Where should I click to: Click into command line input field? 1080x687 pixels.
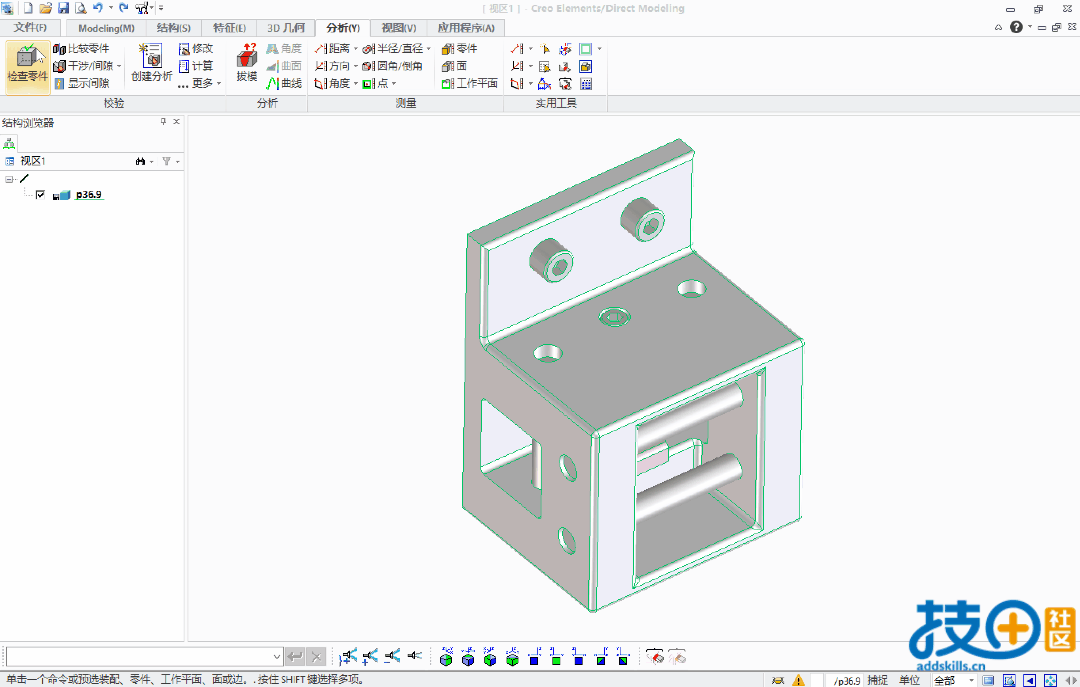click(x=138, y=657)
